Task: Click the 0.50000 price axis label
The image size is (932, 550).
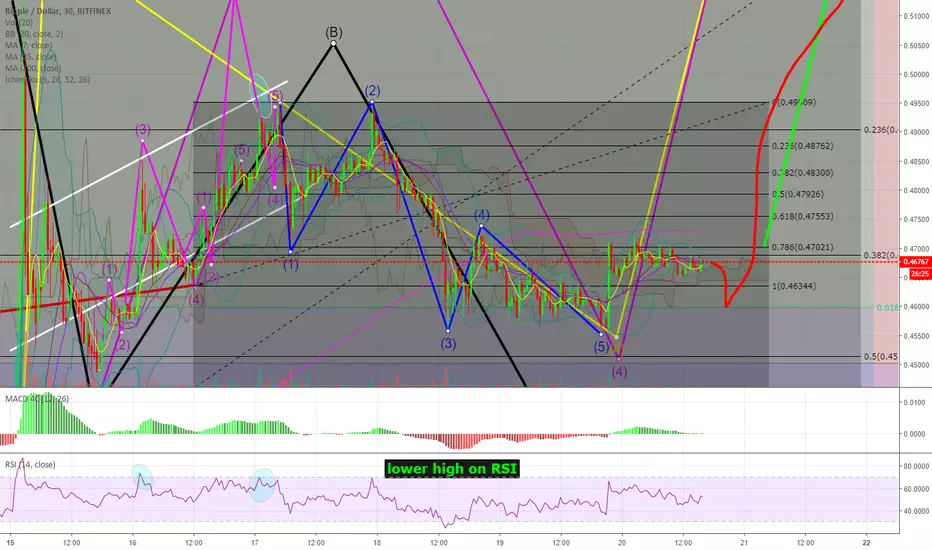Action: (916, 74)
